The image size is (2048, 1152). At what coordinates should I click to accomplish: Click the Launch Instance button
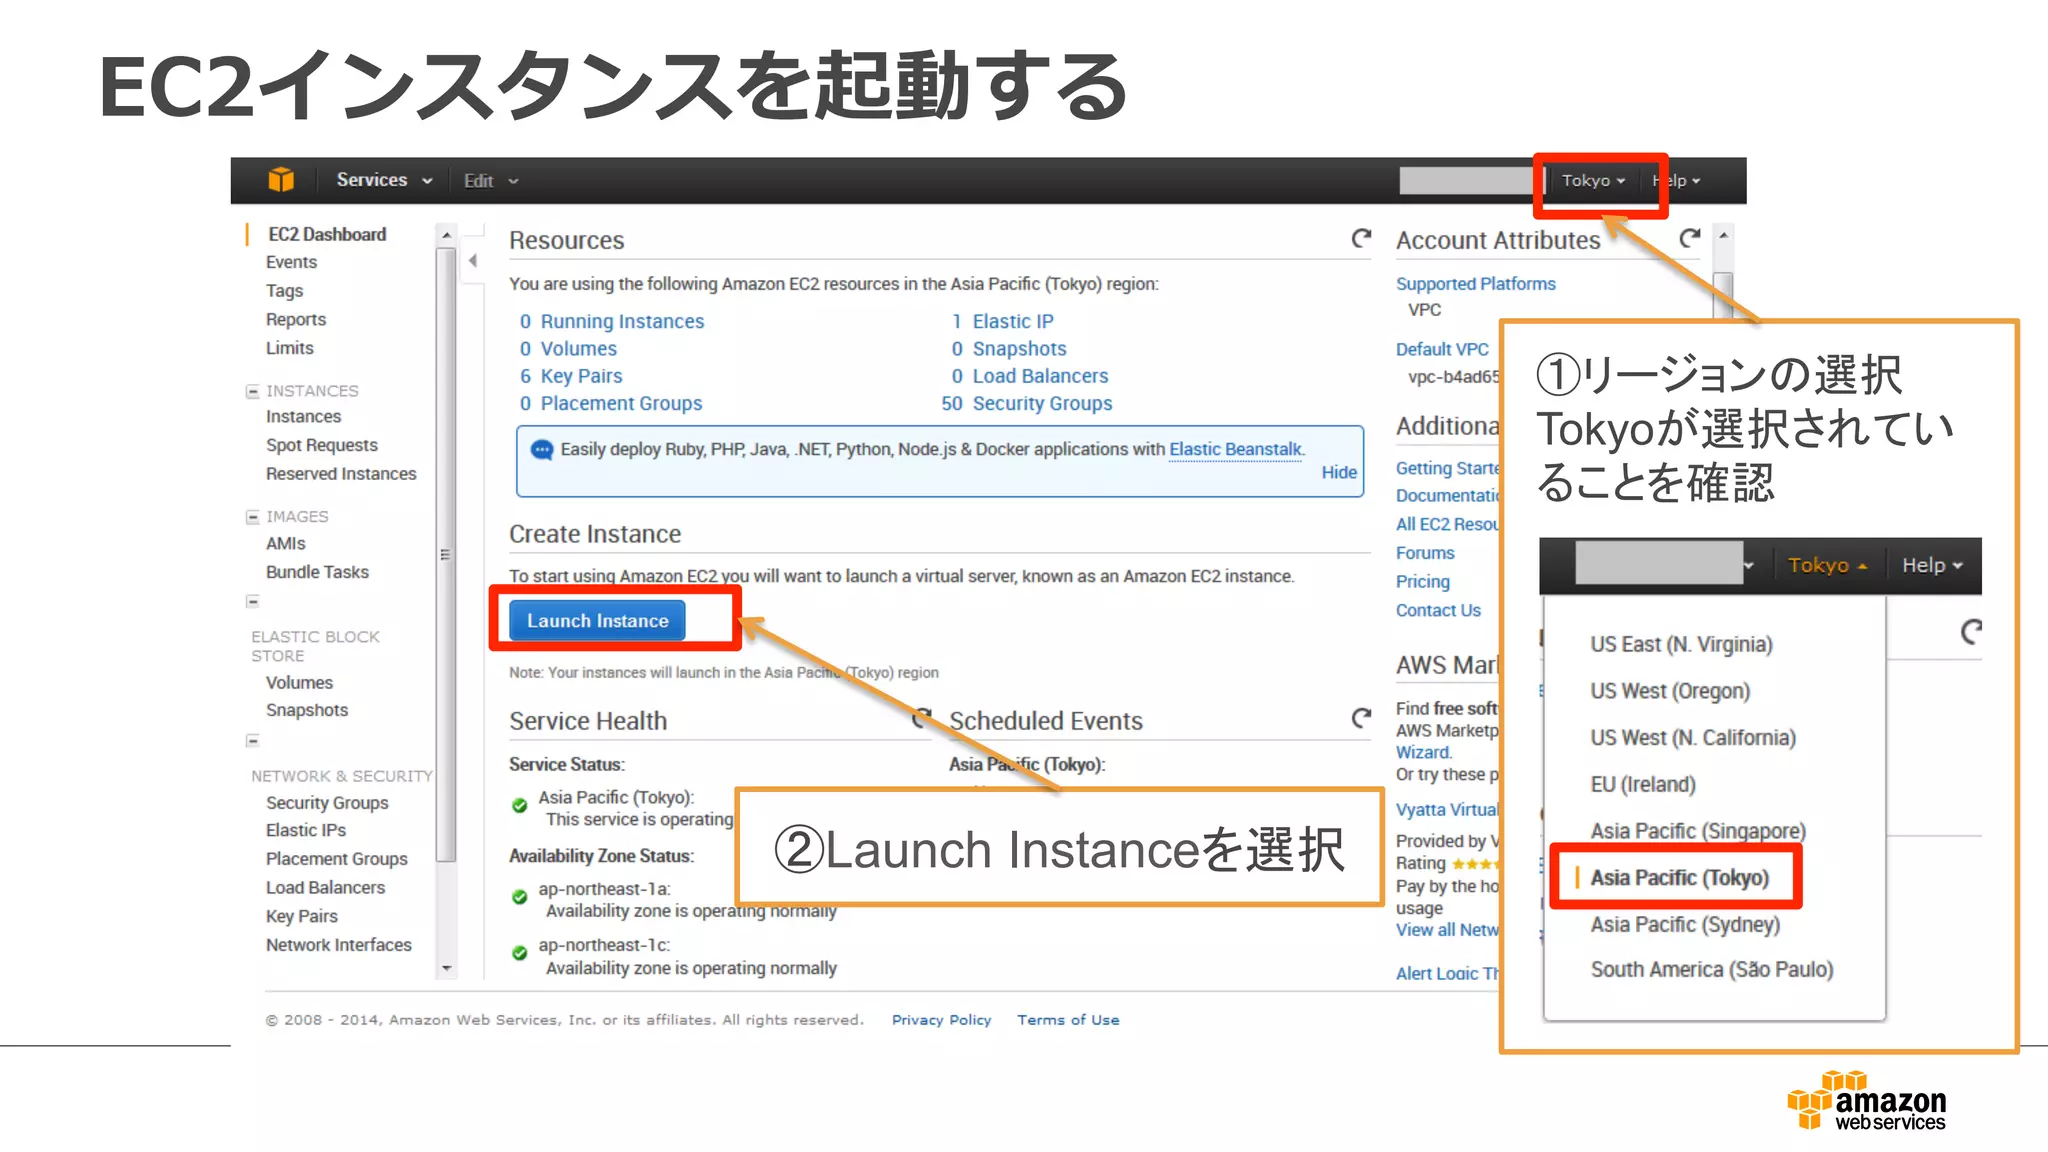pyautogui.click(x=597, y=621)
